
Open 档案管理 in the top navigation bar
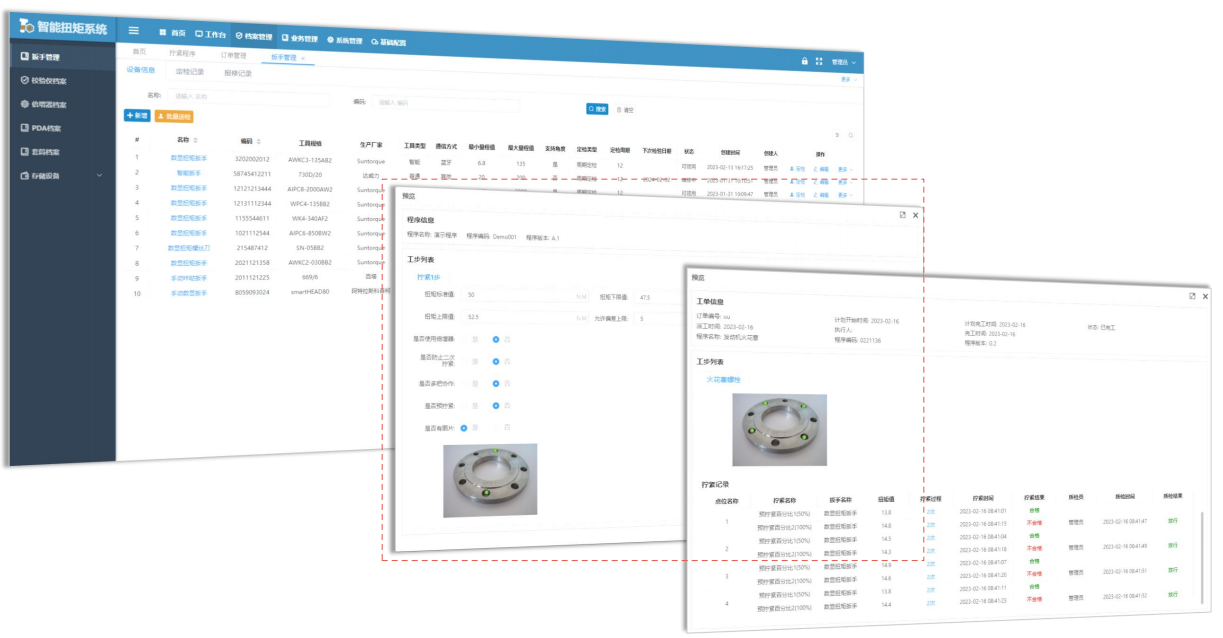point(253,36)
